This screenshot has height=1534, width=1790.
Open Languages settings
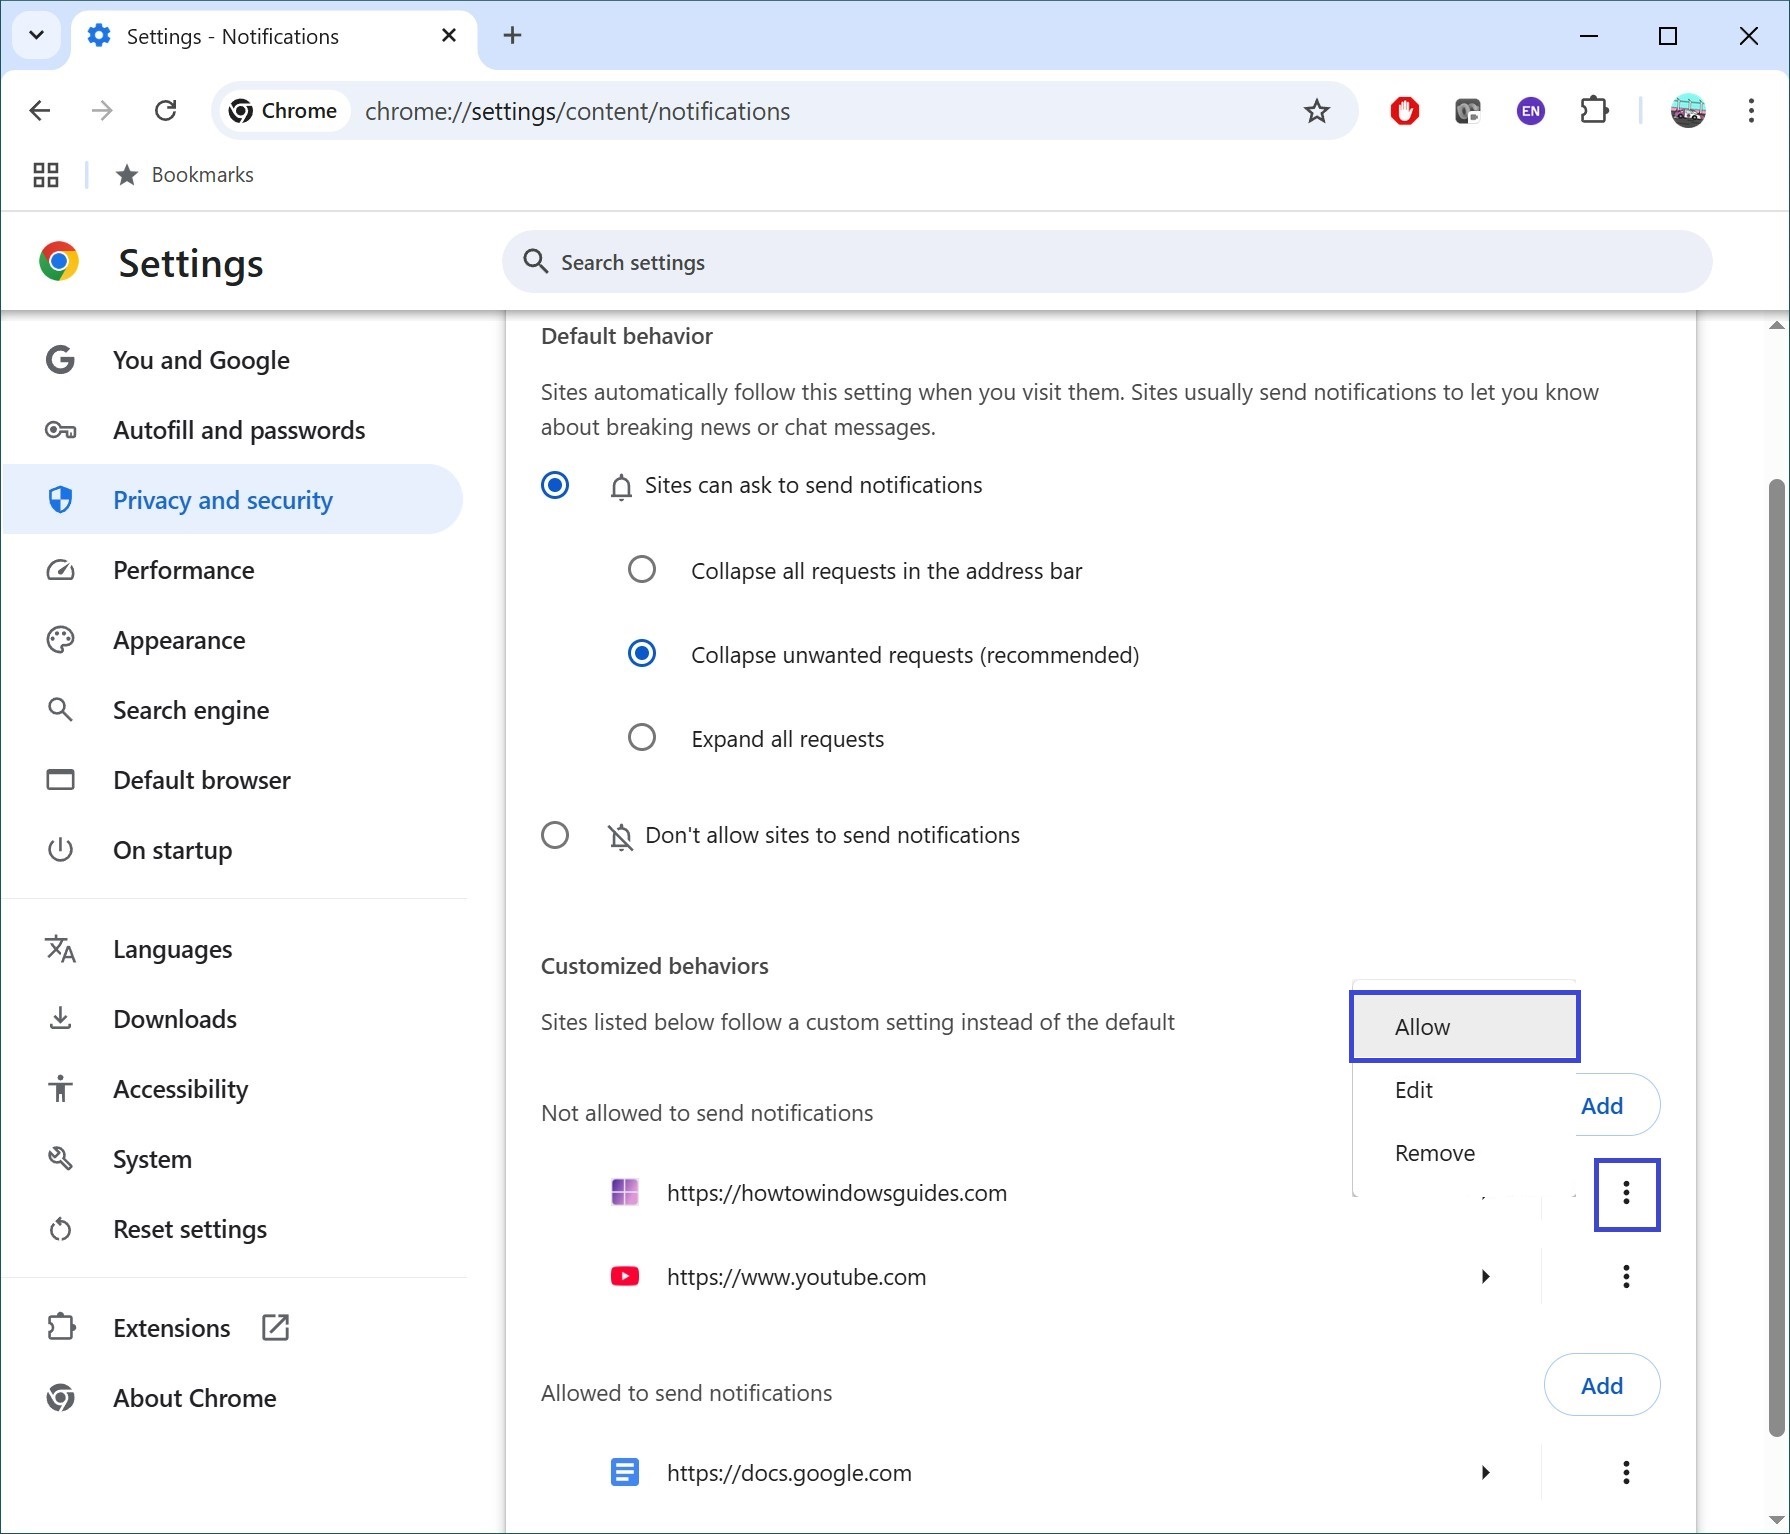click(x=232, y=949)
